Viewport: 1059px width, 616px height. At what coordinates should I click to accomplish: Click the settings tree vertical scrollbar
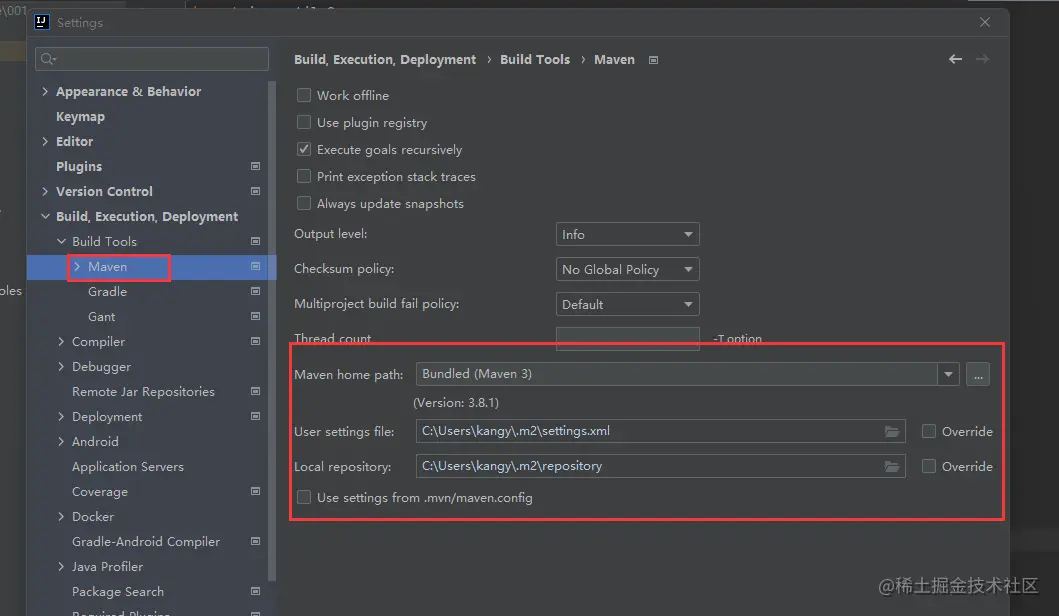272,331
